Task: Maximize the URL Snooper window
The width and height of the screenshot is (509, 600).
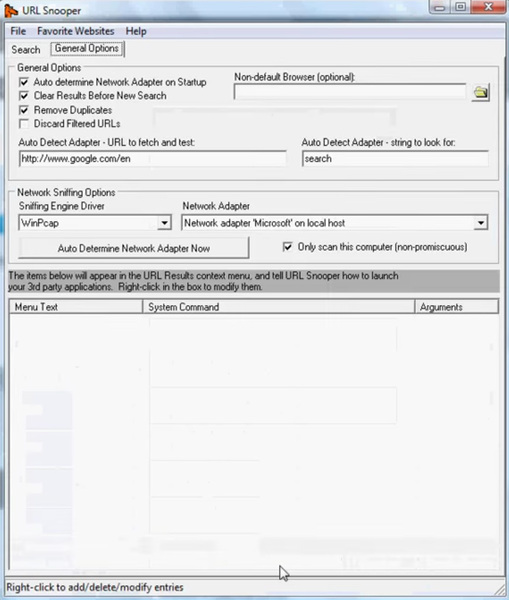Action: pos(461,7)
